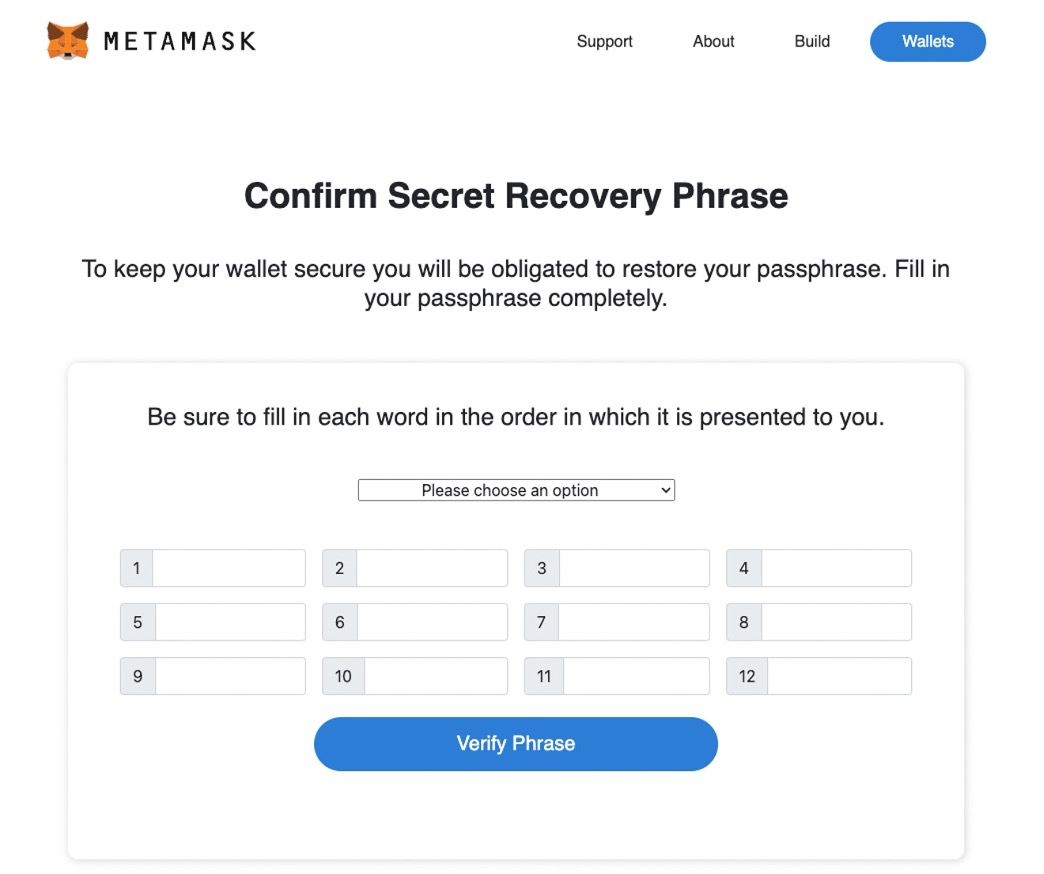Focus the word 1 input field
This screenshot has height=874, width=1044.
click(x=228, y=568)
